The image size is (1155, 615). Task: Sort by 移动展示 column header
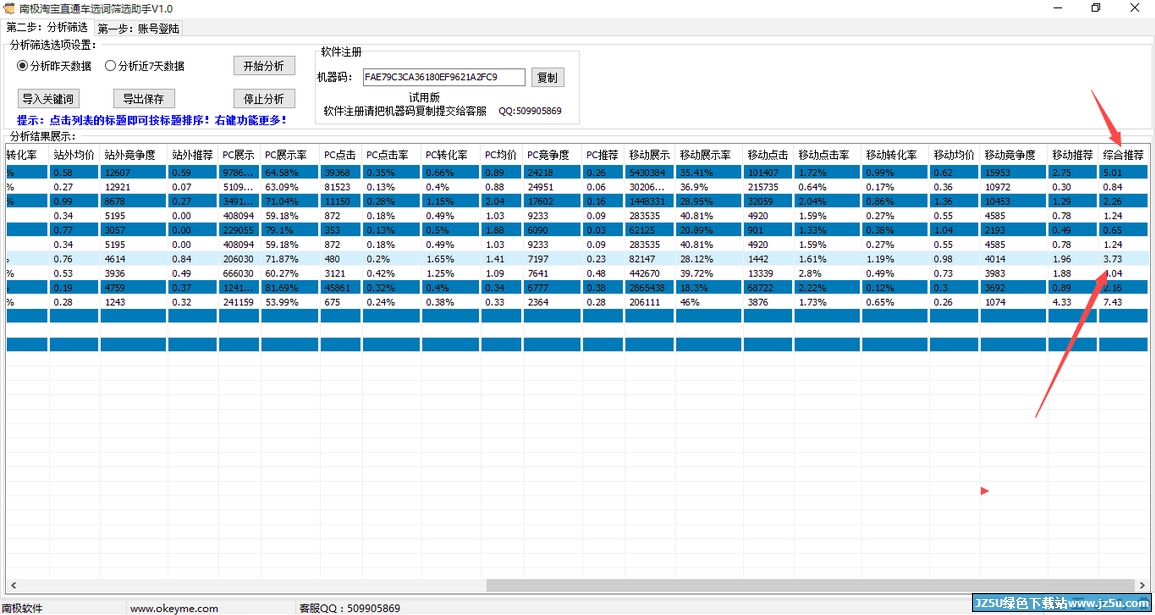coord(649,155)
